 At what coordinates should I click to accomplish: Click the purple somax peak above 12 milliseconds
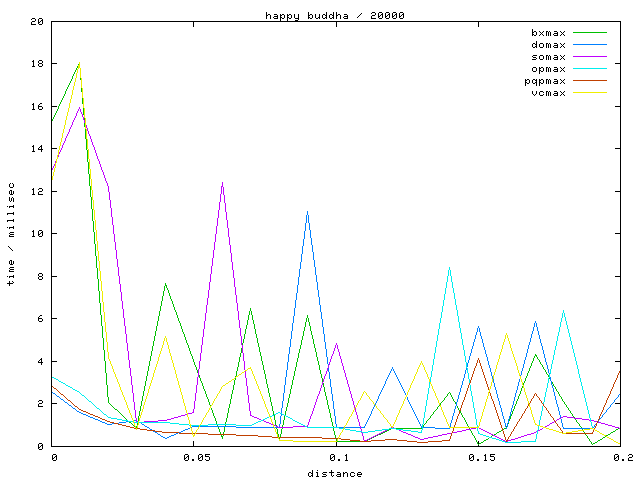(223, 182)
